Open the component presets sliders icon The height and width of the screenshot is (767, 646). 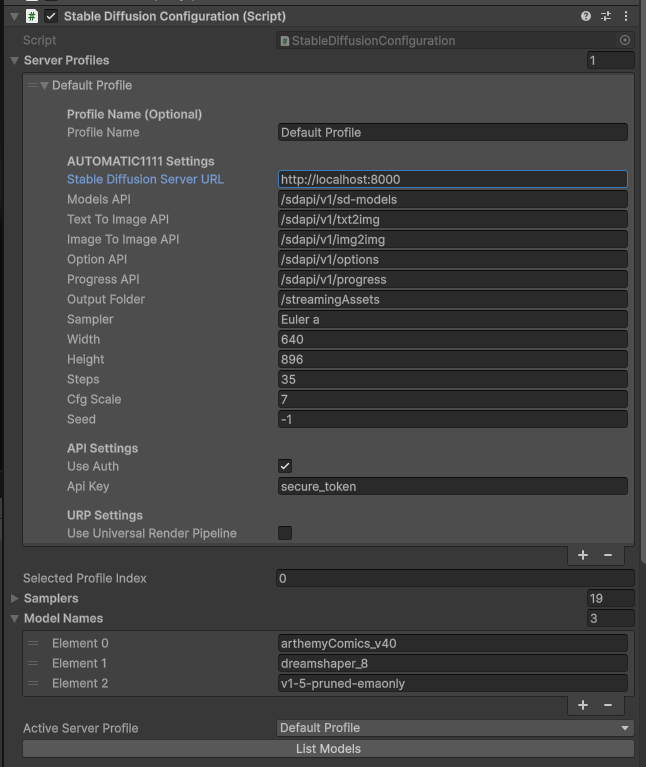pos(606,16)
